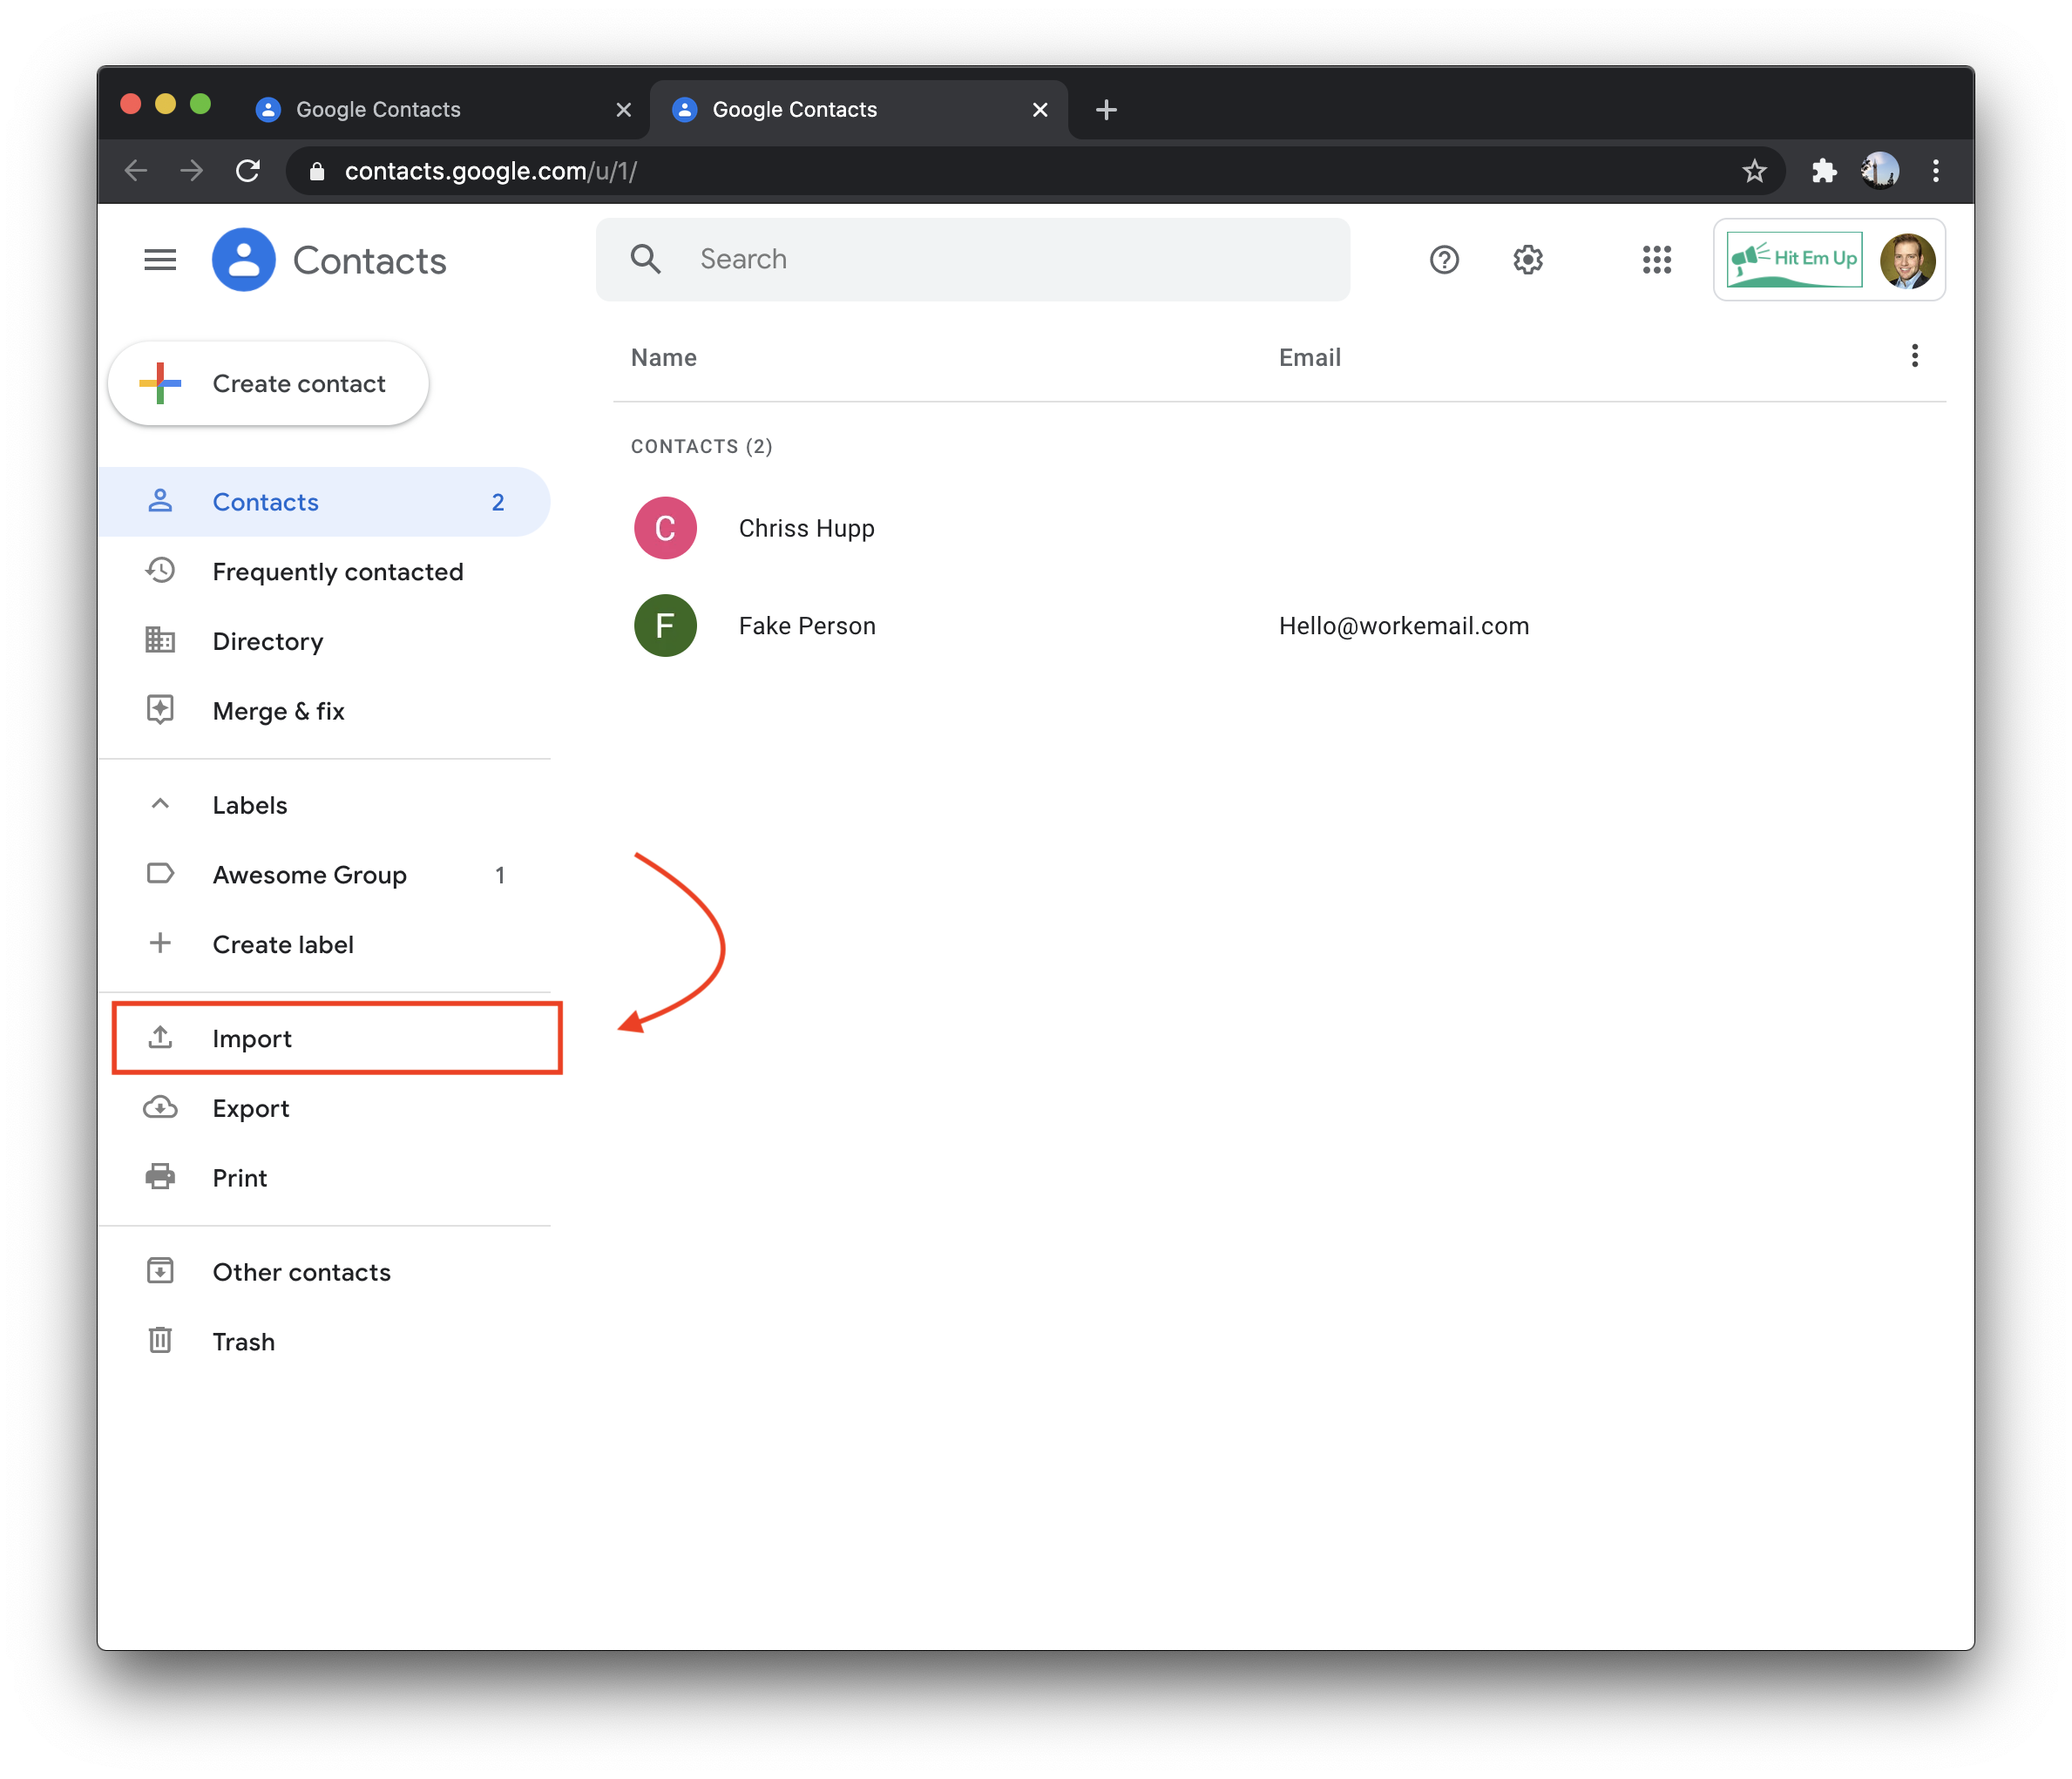The width and height of the screenshot is (2072, 1779).
Task: Close the second Google Contacts tab
Action: point(1040,110)
